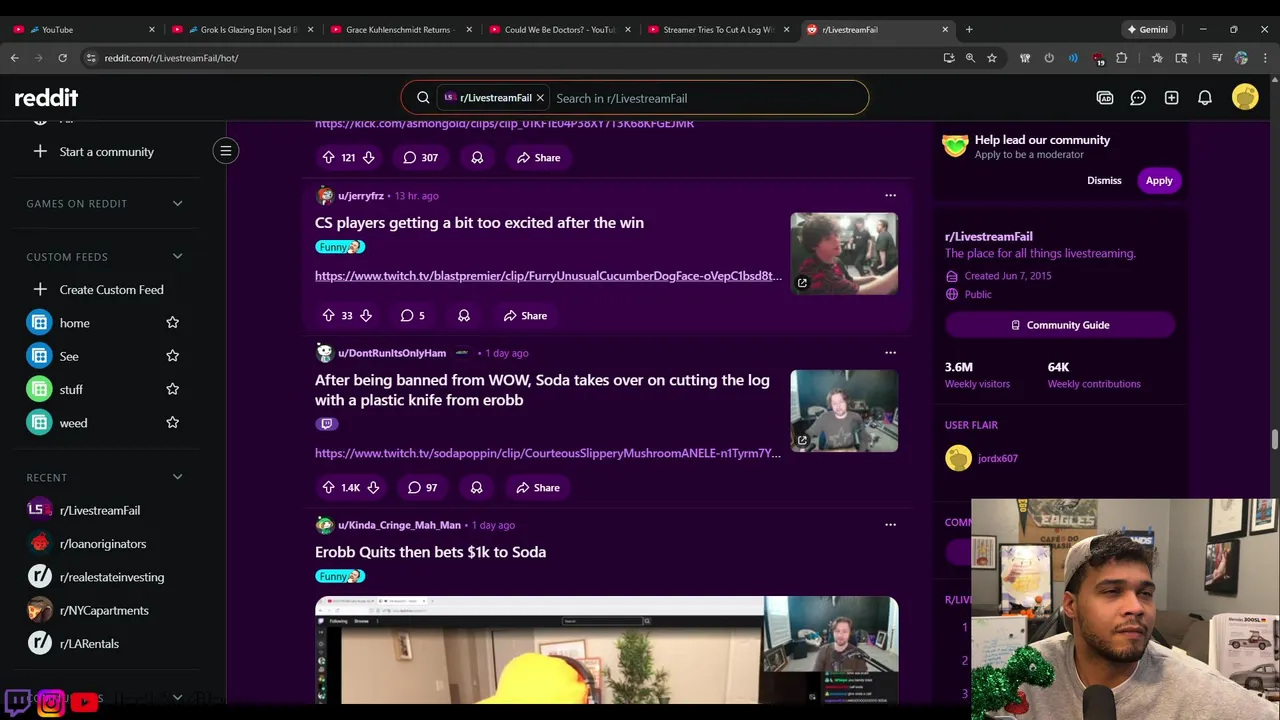Give award to the 121-vote post
Image resolution: width=1280 pixels, height=720 pixels.
(477, 157)
